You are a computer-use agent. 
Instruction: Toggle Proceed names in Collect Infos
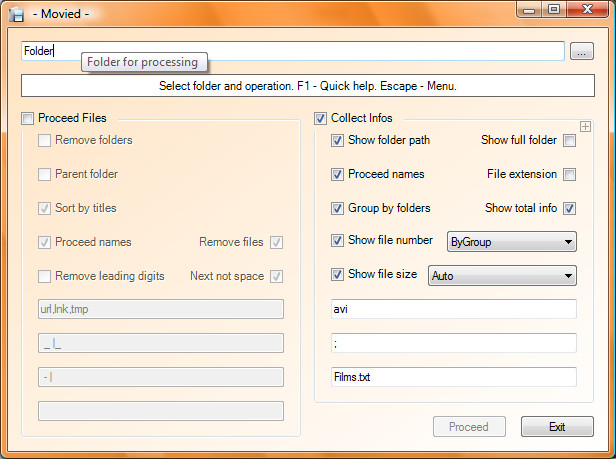(x=337, y=174)
